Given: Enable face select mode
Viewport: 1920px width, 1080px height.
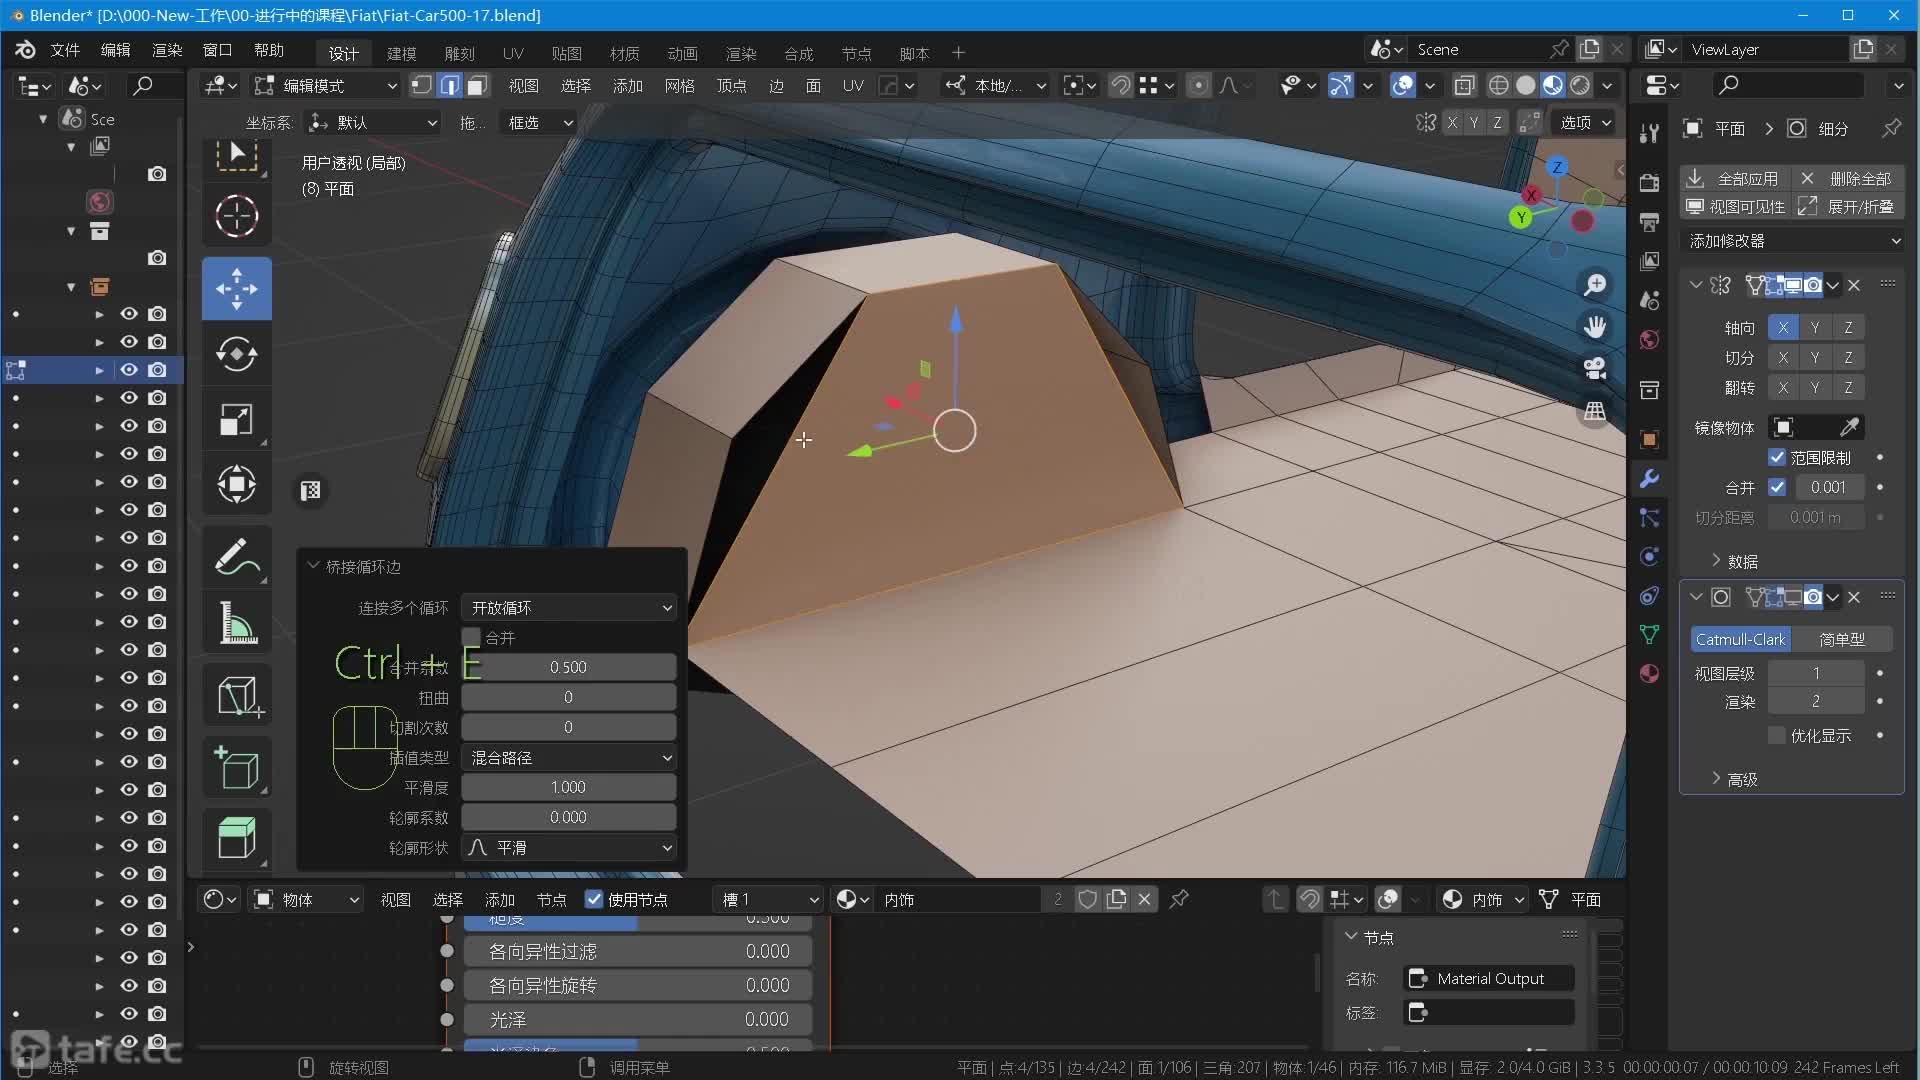Looking at the screenshot, I should (477, 86).
